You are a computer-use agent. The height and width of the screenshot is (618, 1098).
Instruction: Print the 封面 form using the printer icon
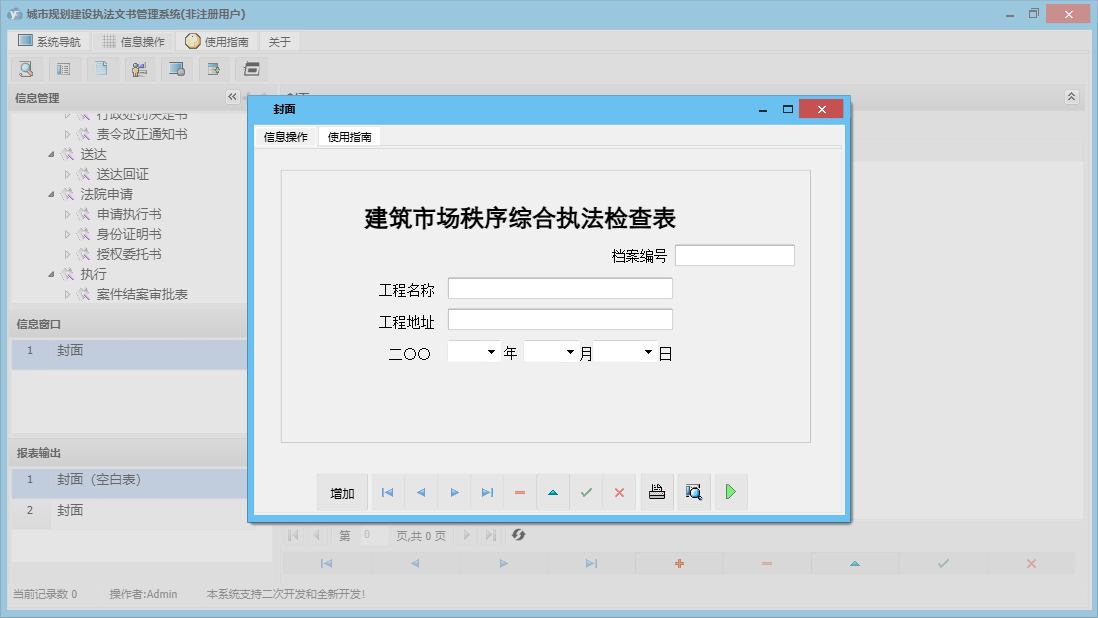pyautogui.click(x=657, y=491)
